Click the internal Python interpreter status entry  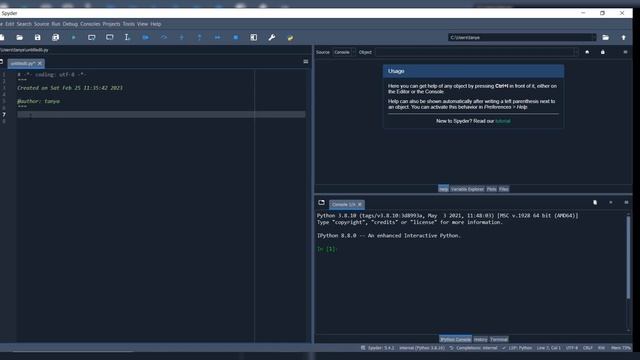[x=422, y=348]
